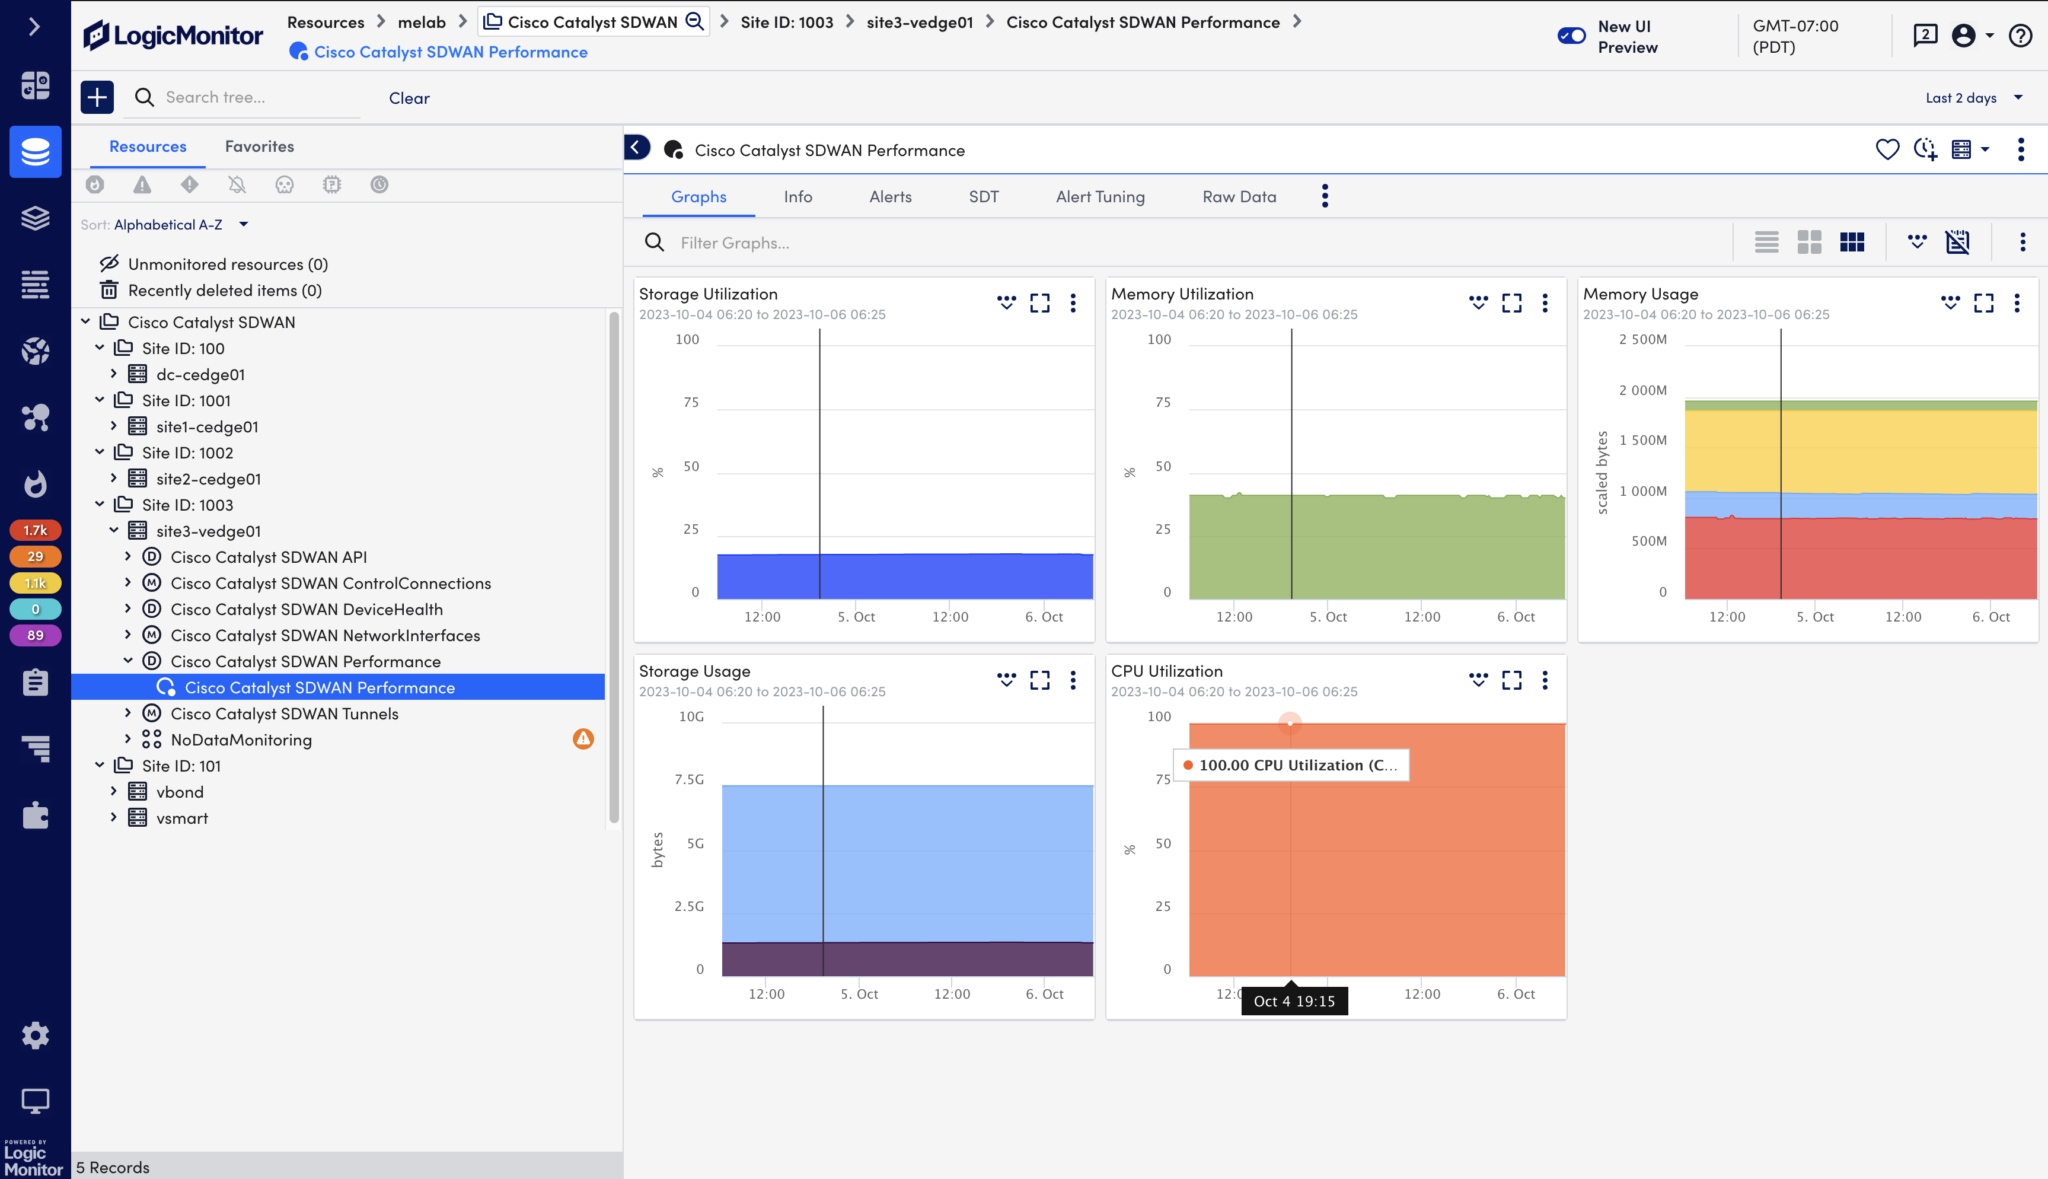Viewport: 2048px width, 1179px height.
Task: Favorite this resource using the heart icon
Action: coord(1888,149)
